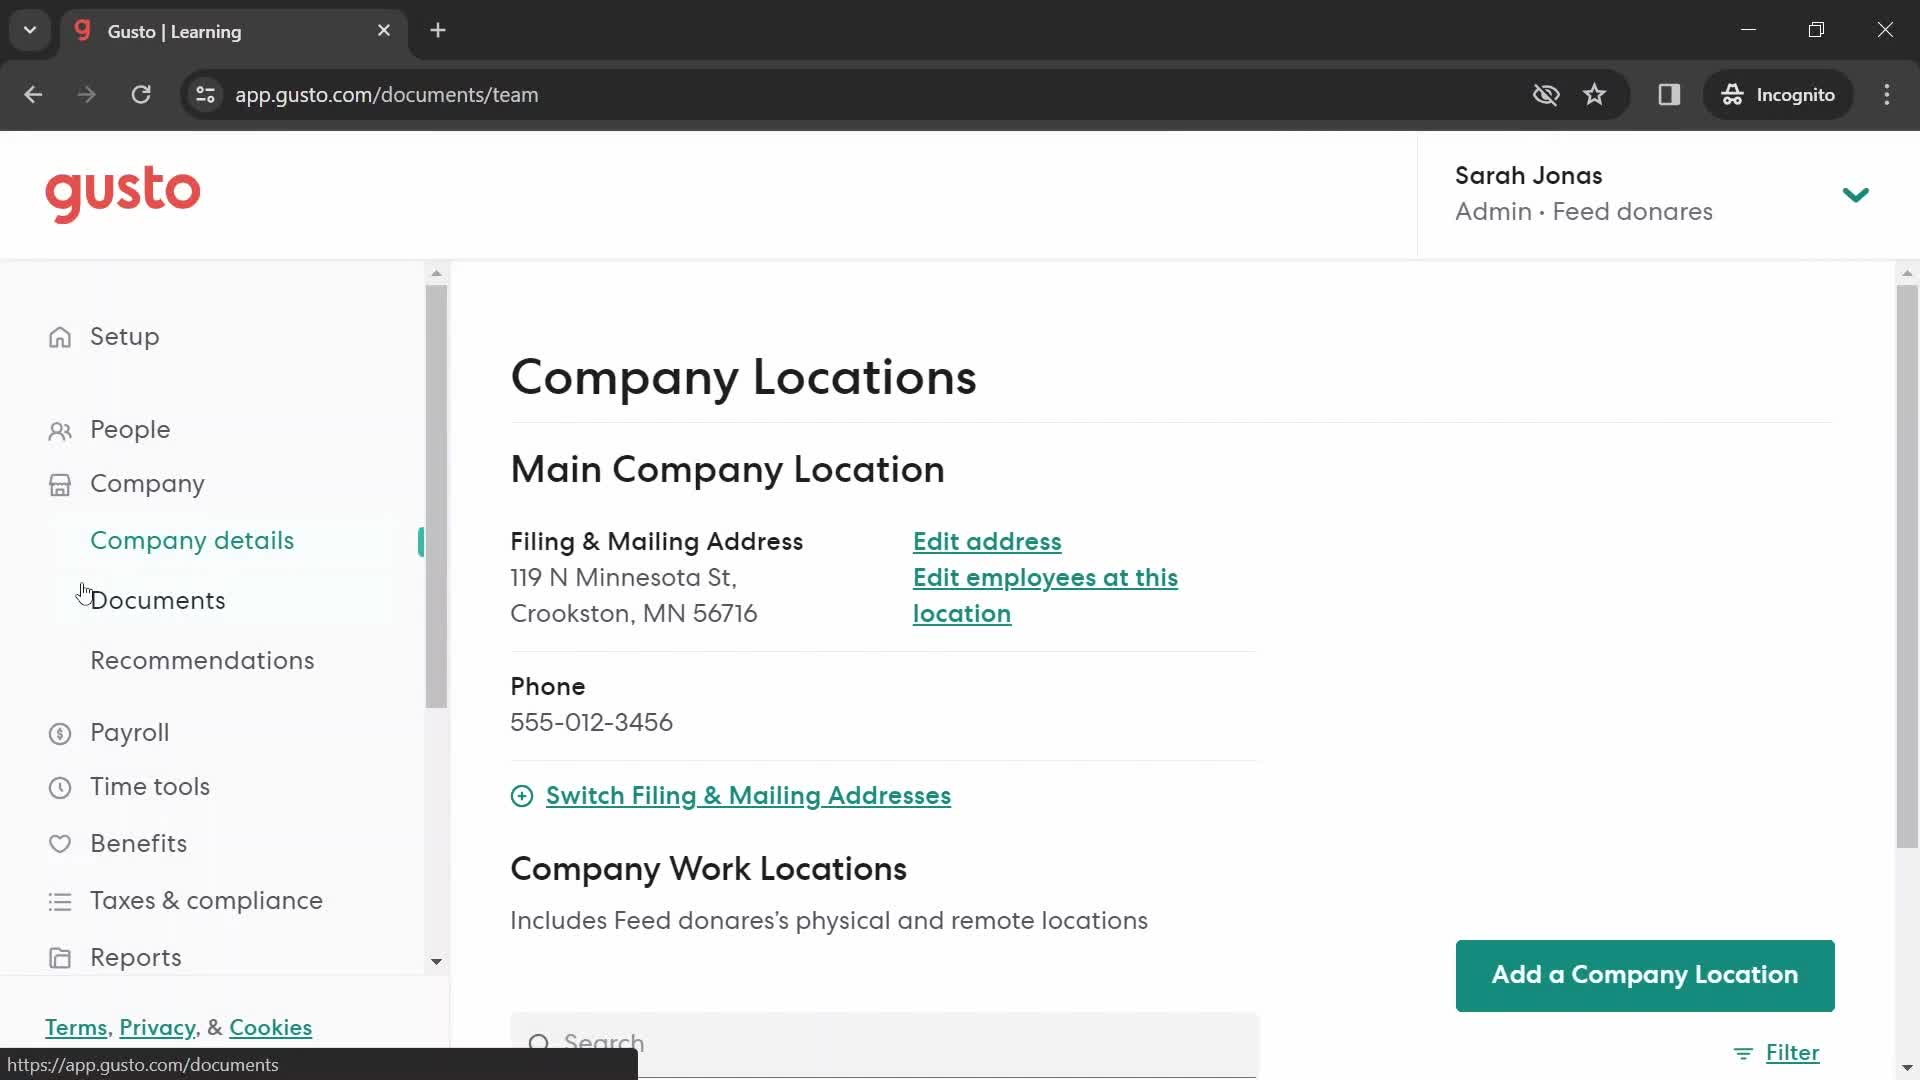Open Company details submenu item
The height and width of the screenshot is (1080, 1920).
point(193,541)
